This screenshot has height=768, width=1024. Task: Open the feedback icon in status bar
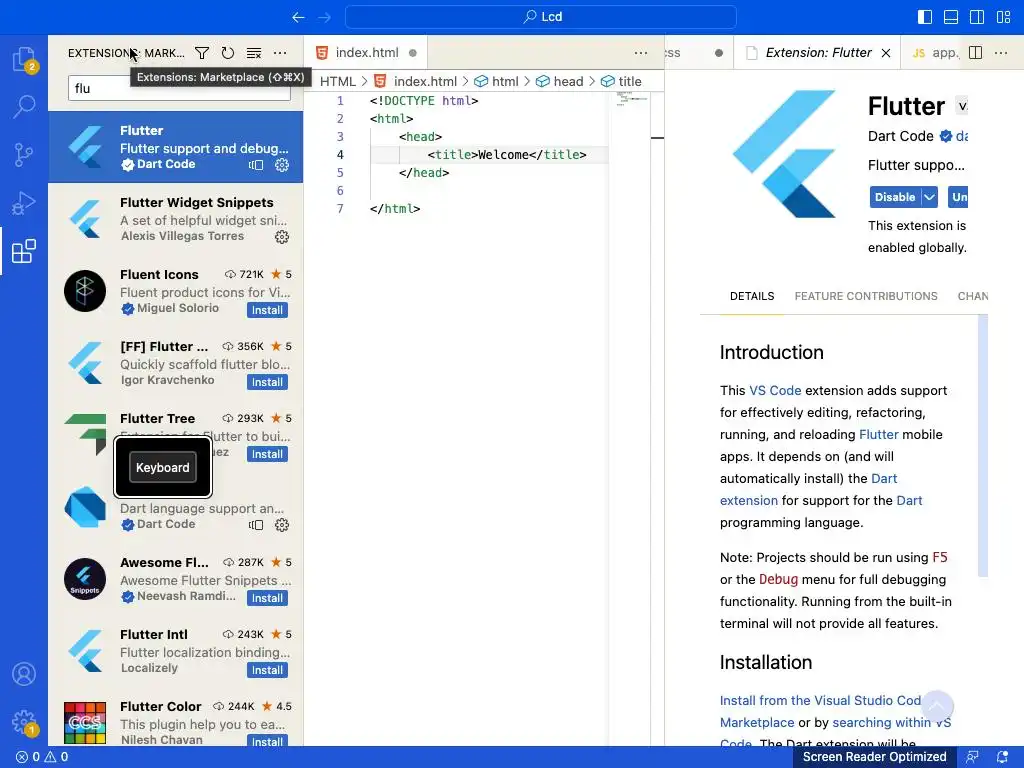972,757
